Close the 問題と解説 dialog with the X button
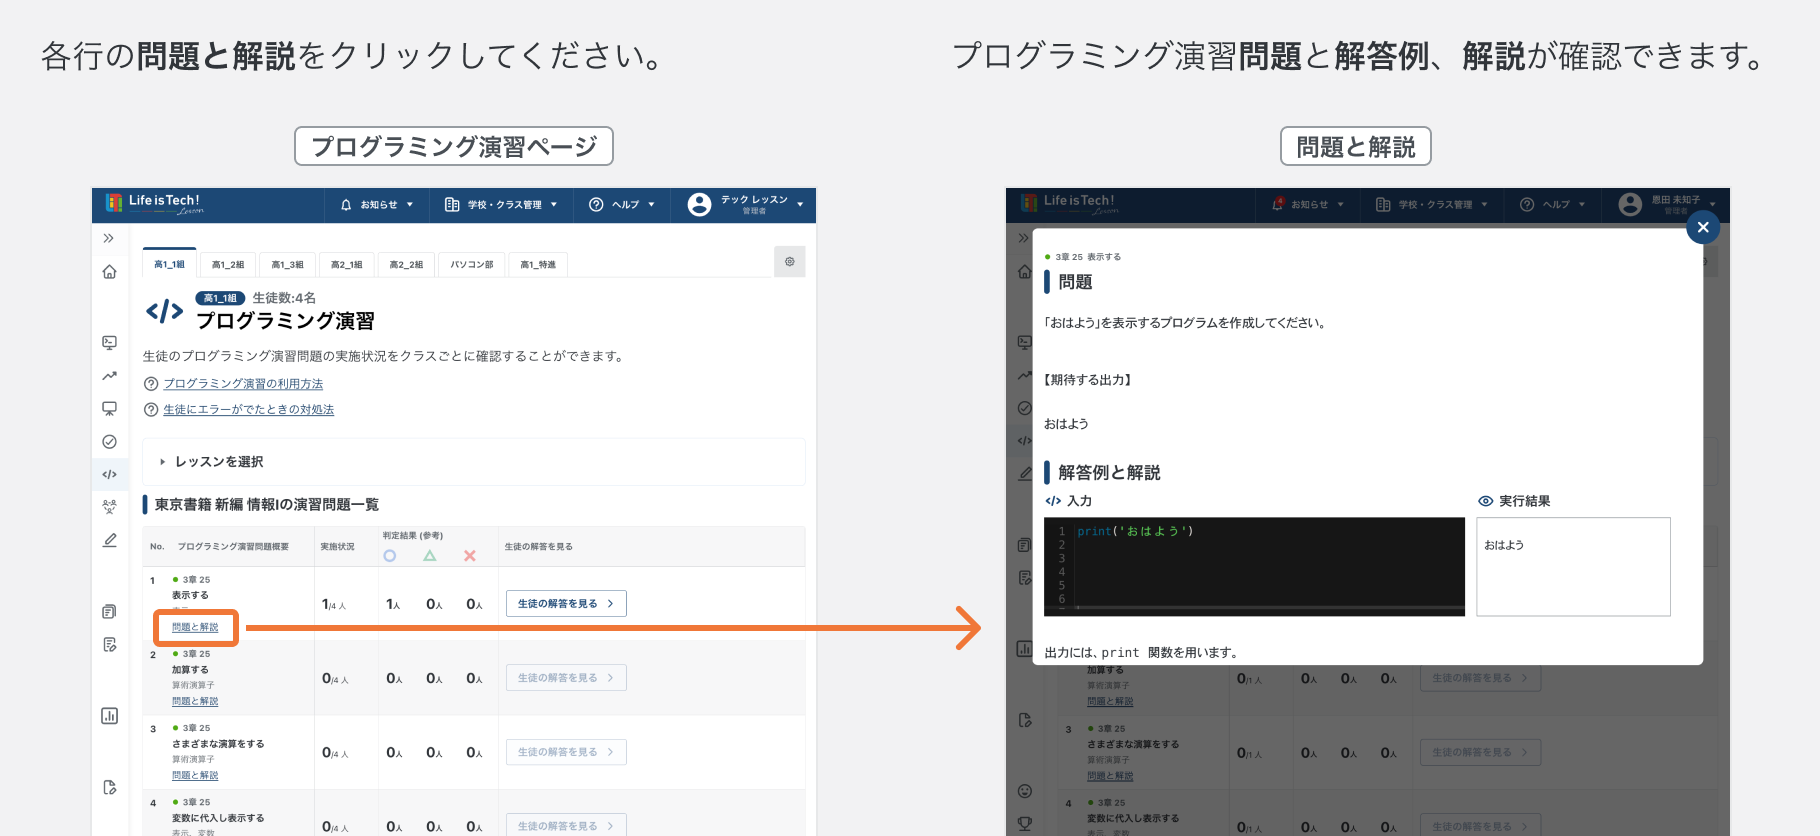The width and height of the screenshot is (1820, 836). 1703,228
